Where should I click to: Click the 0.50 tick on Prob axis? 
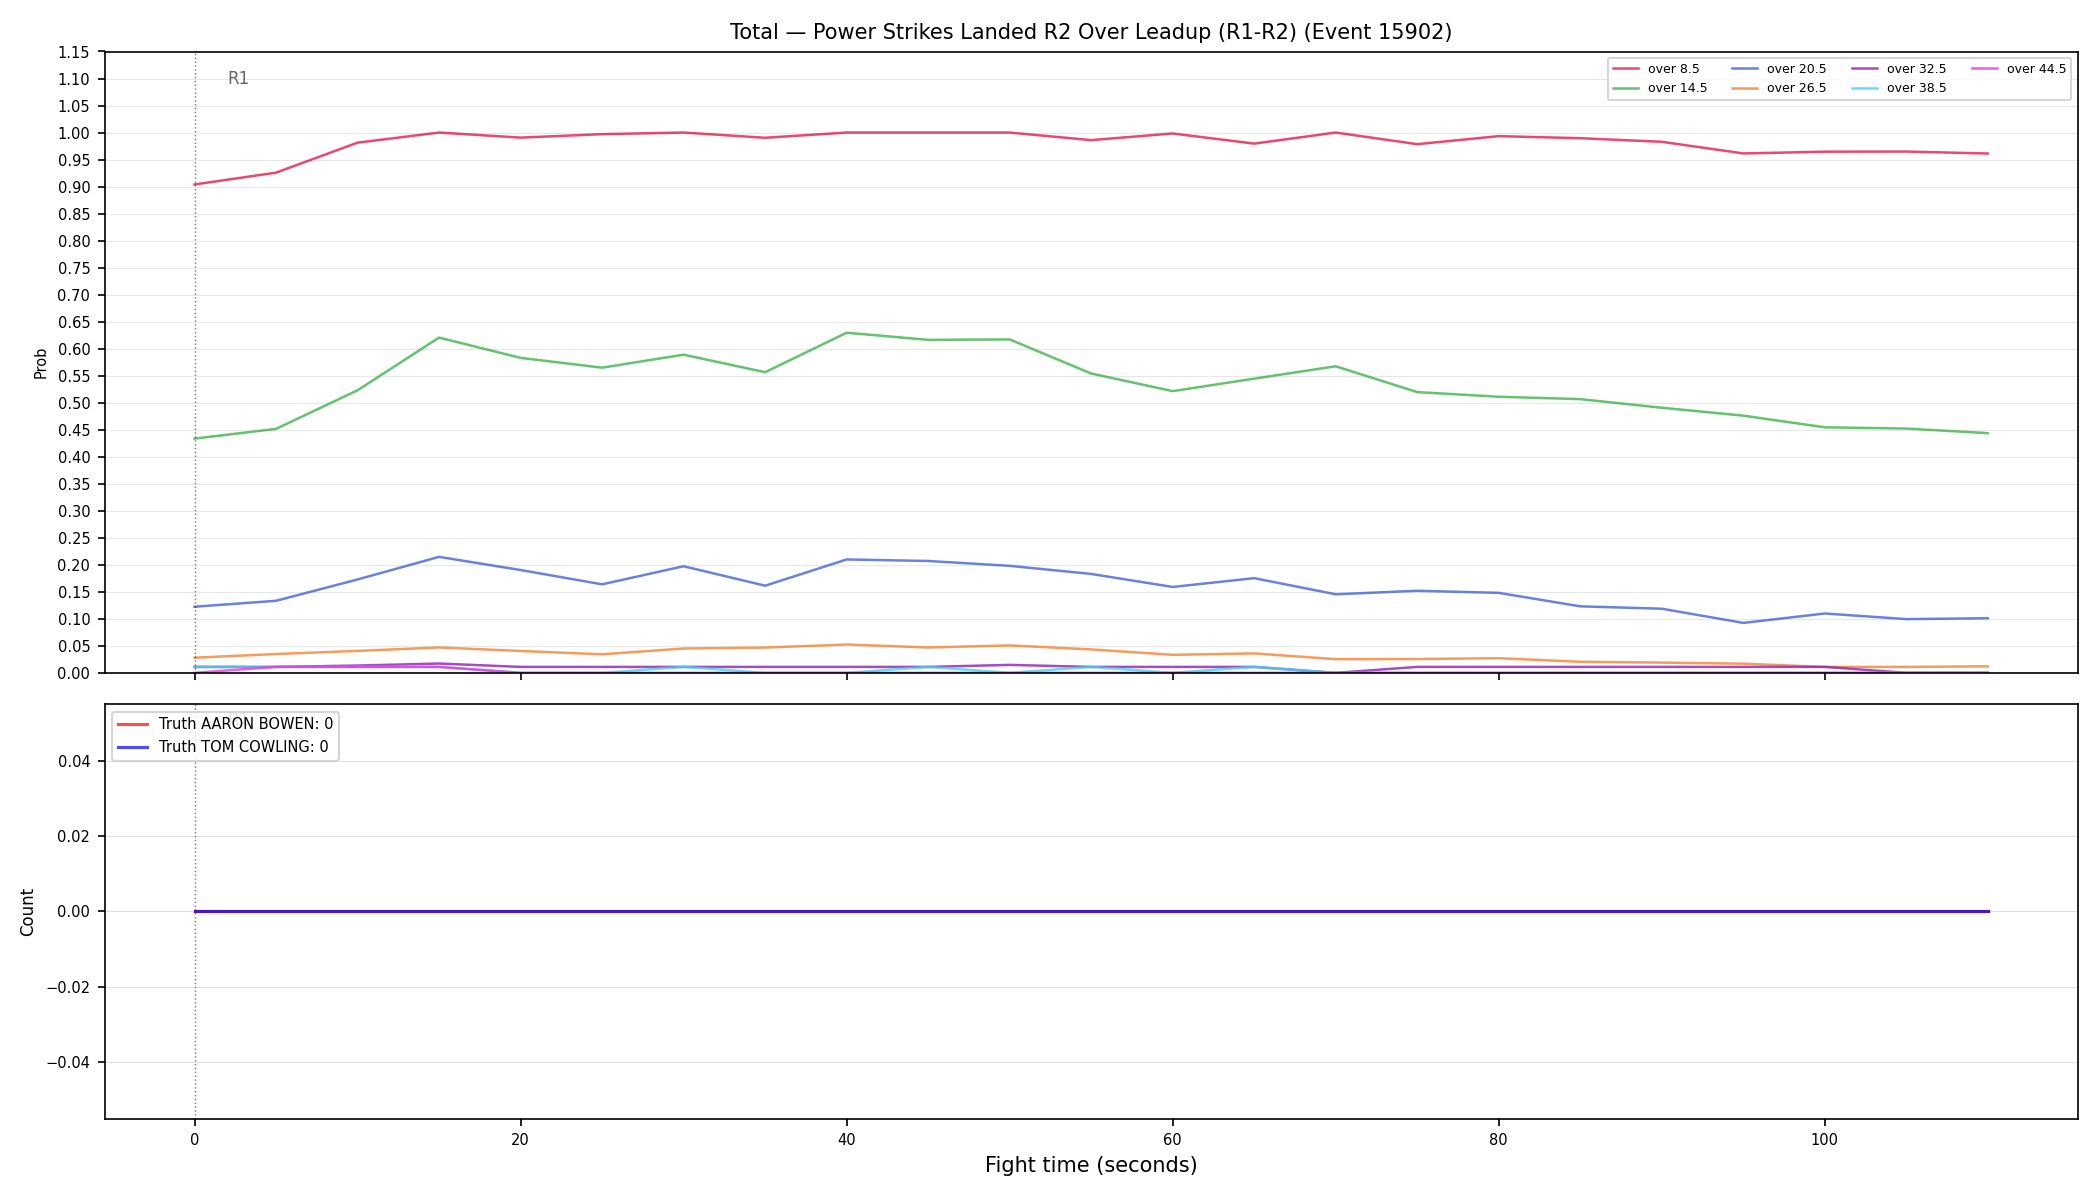(75, 403)
